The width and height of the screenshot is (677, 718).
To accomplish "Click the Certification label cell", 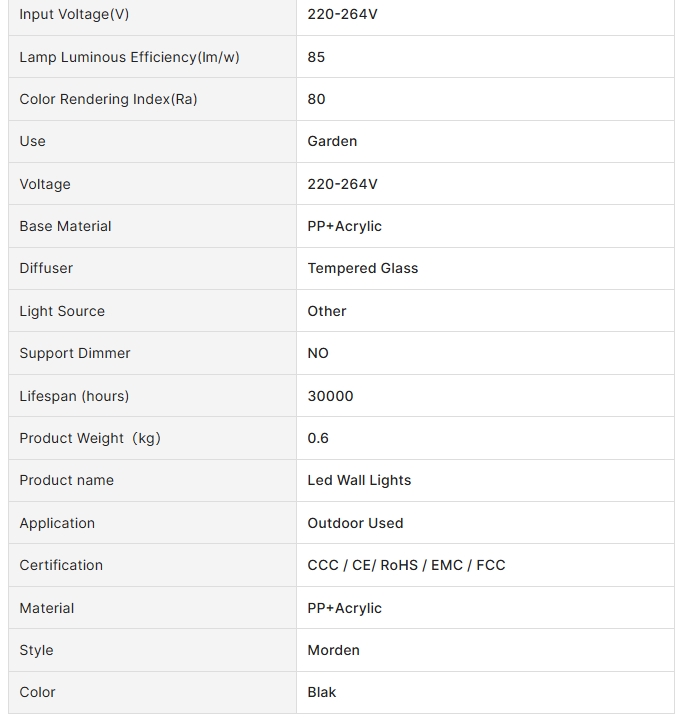I will coord(153,566).
